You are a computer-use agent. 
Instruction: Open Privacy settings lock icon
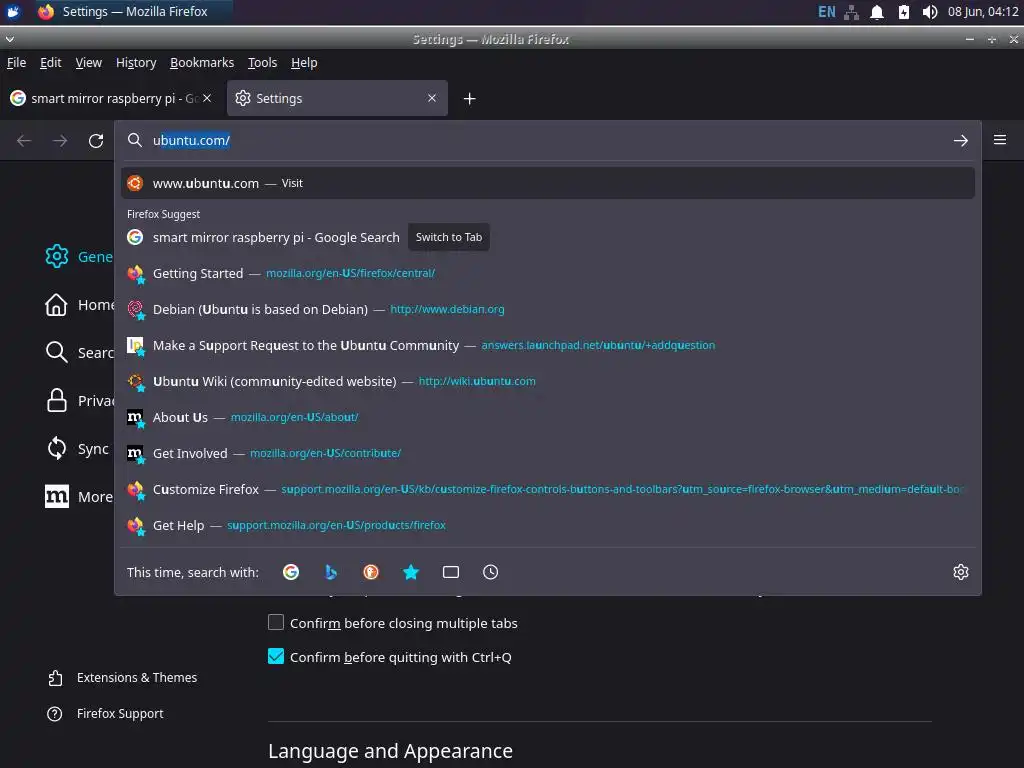(x=57, y=400)
